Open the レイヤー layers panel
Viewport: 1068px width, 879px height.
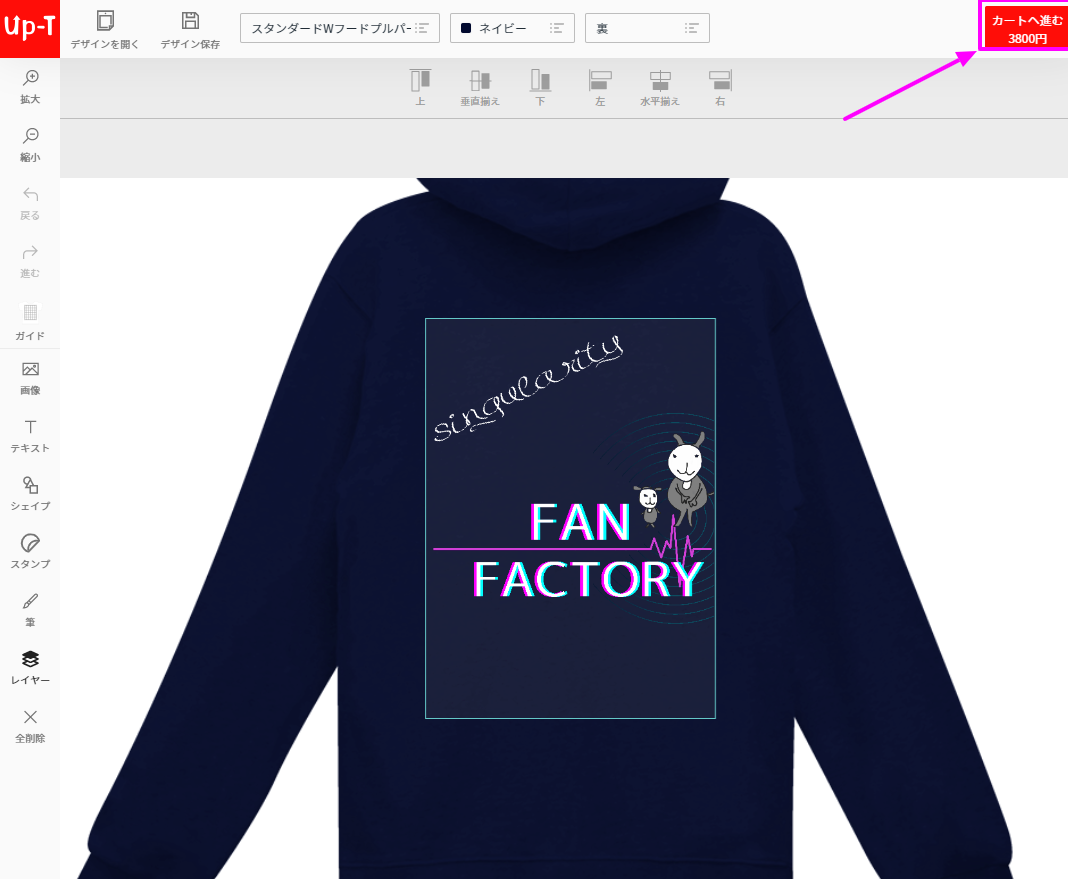coord(29,668)
